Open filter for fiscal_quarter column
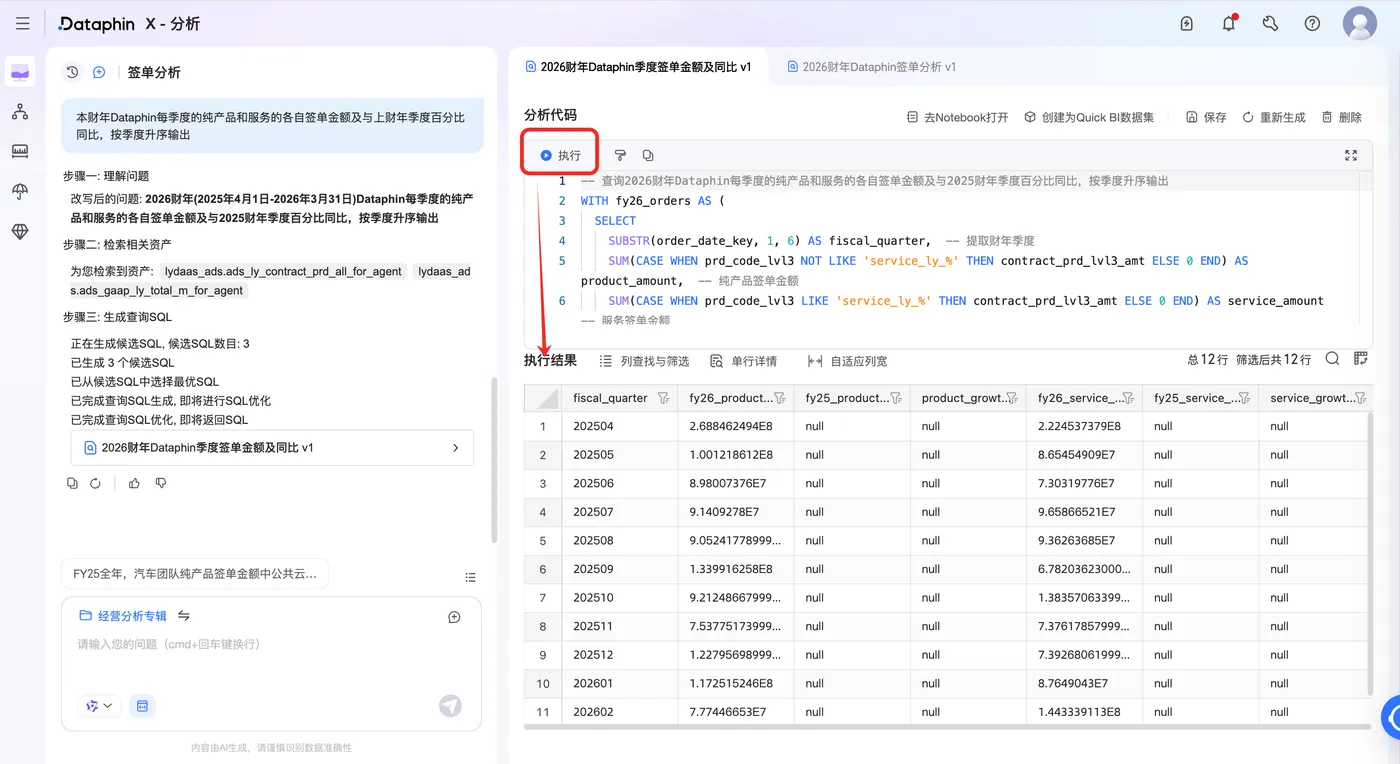The image size is (1400, 764). pyautogui.click(x=663, y=398)
